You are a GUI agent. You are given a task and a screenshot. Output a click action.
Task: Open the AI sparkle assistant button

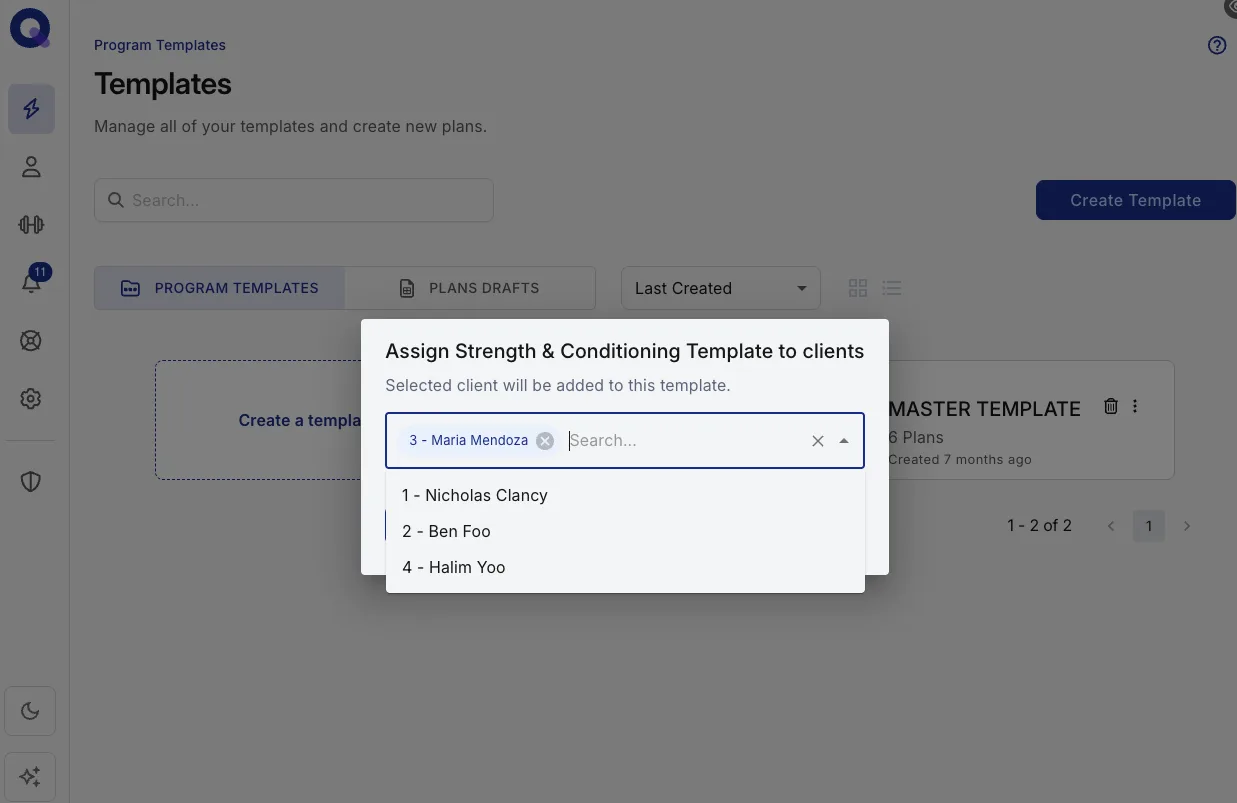coord(30,776)
